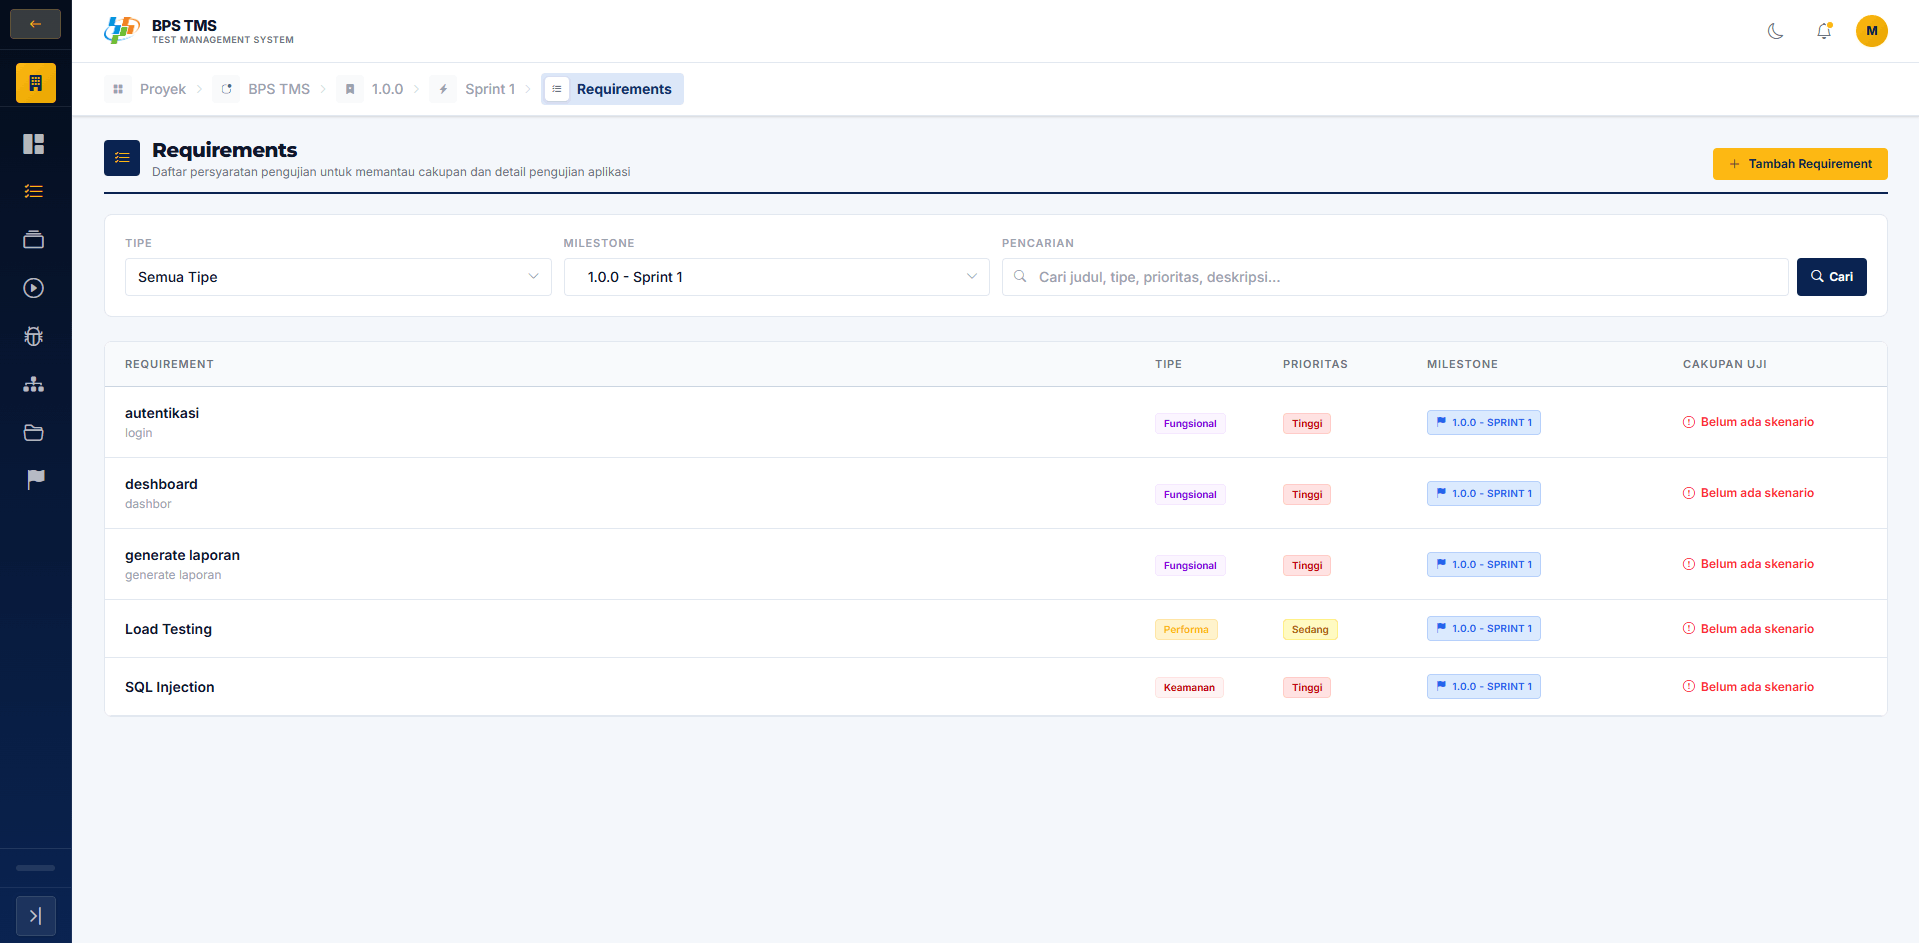Screen dimensions: 1919x943
Task: Open the Load Testing requirement
Action: 168,629
